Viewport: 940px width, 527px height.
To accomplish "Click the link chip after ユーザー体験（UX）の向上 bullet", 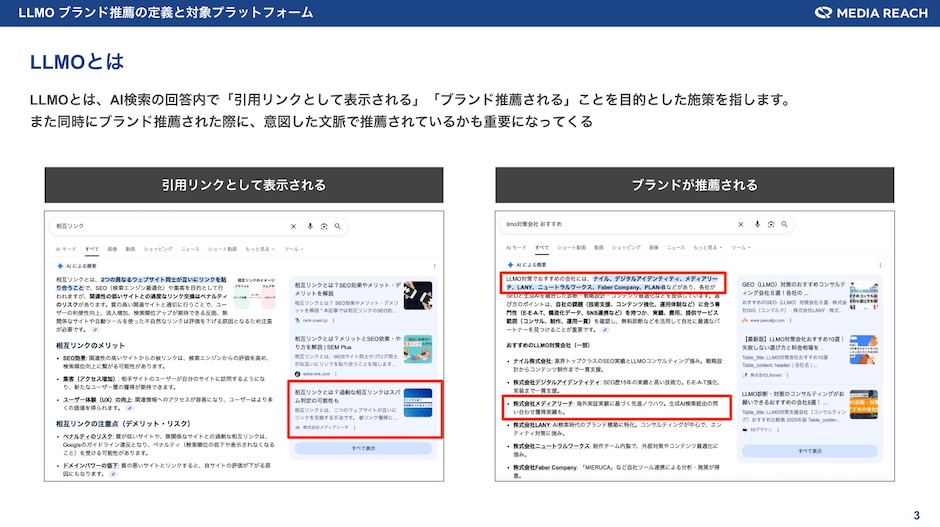I will click(x=129, y=408).
